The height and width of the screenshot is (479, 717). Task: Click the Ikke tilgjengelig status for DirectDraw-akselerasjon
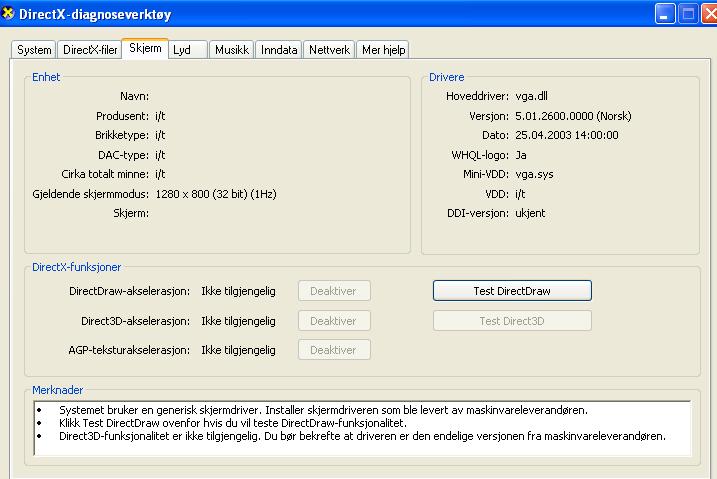pyautogui.click(x=238, y=291)
